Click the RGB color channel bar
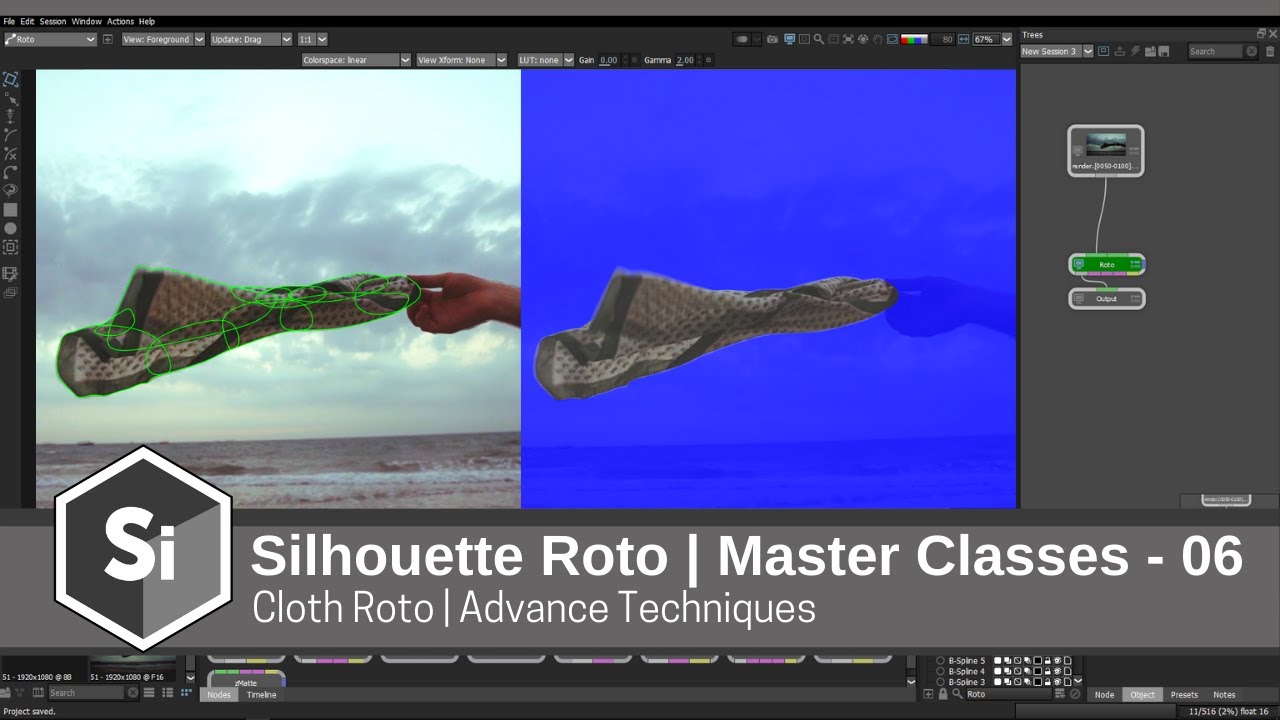The height and width of the screenshot is (720, 1280). 914,39
